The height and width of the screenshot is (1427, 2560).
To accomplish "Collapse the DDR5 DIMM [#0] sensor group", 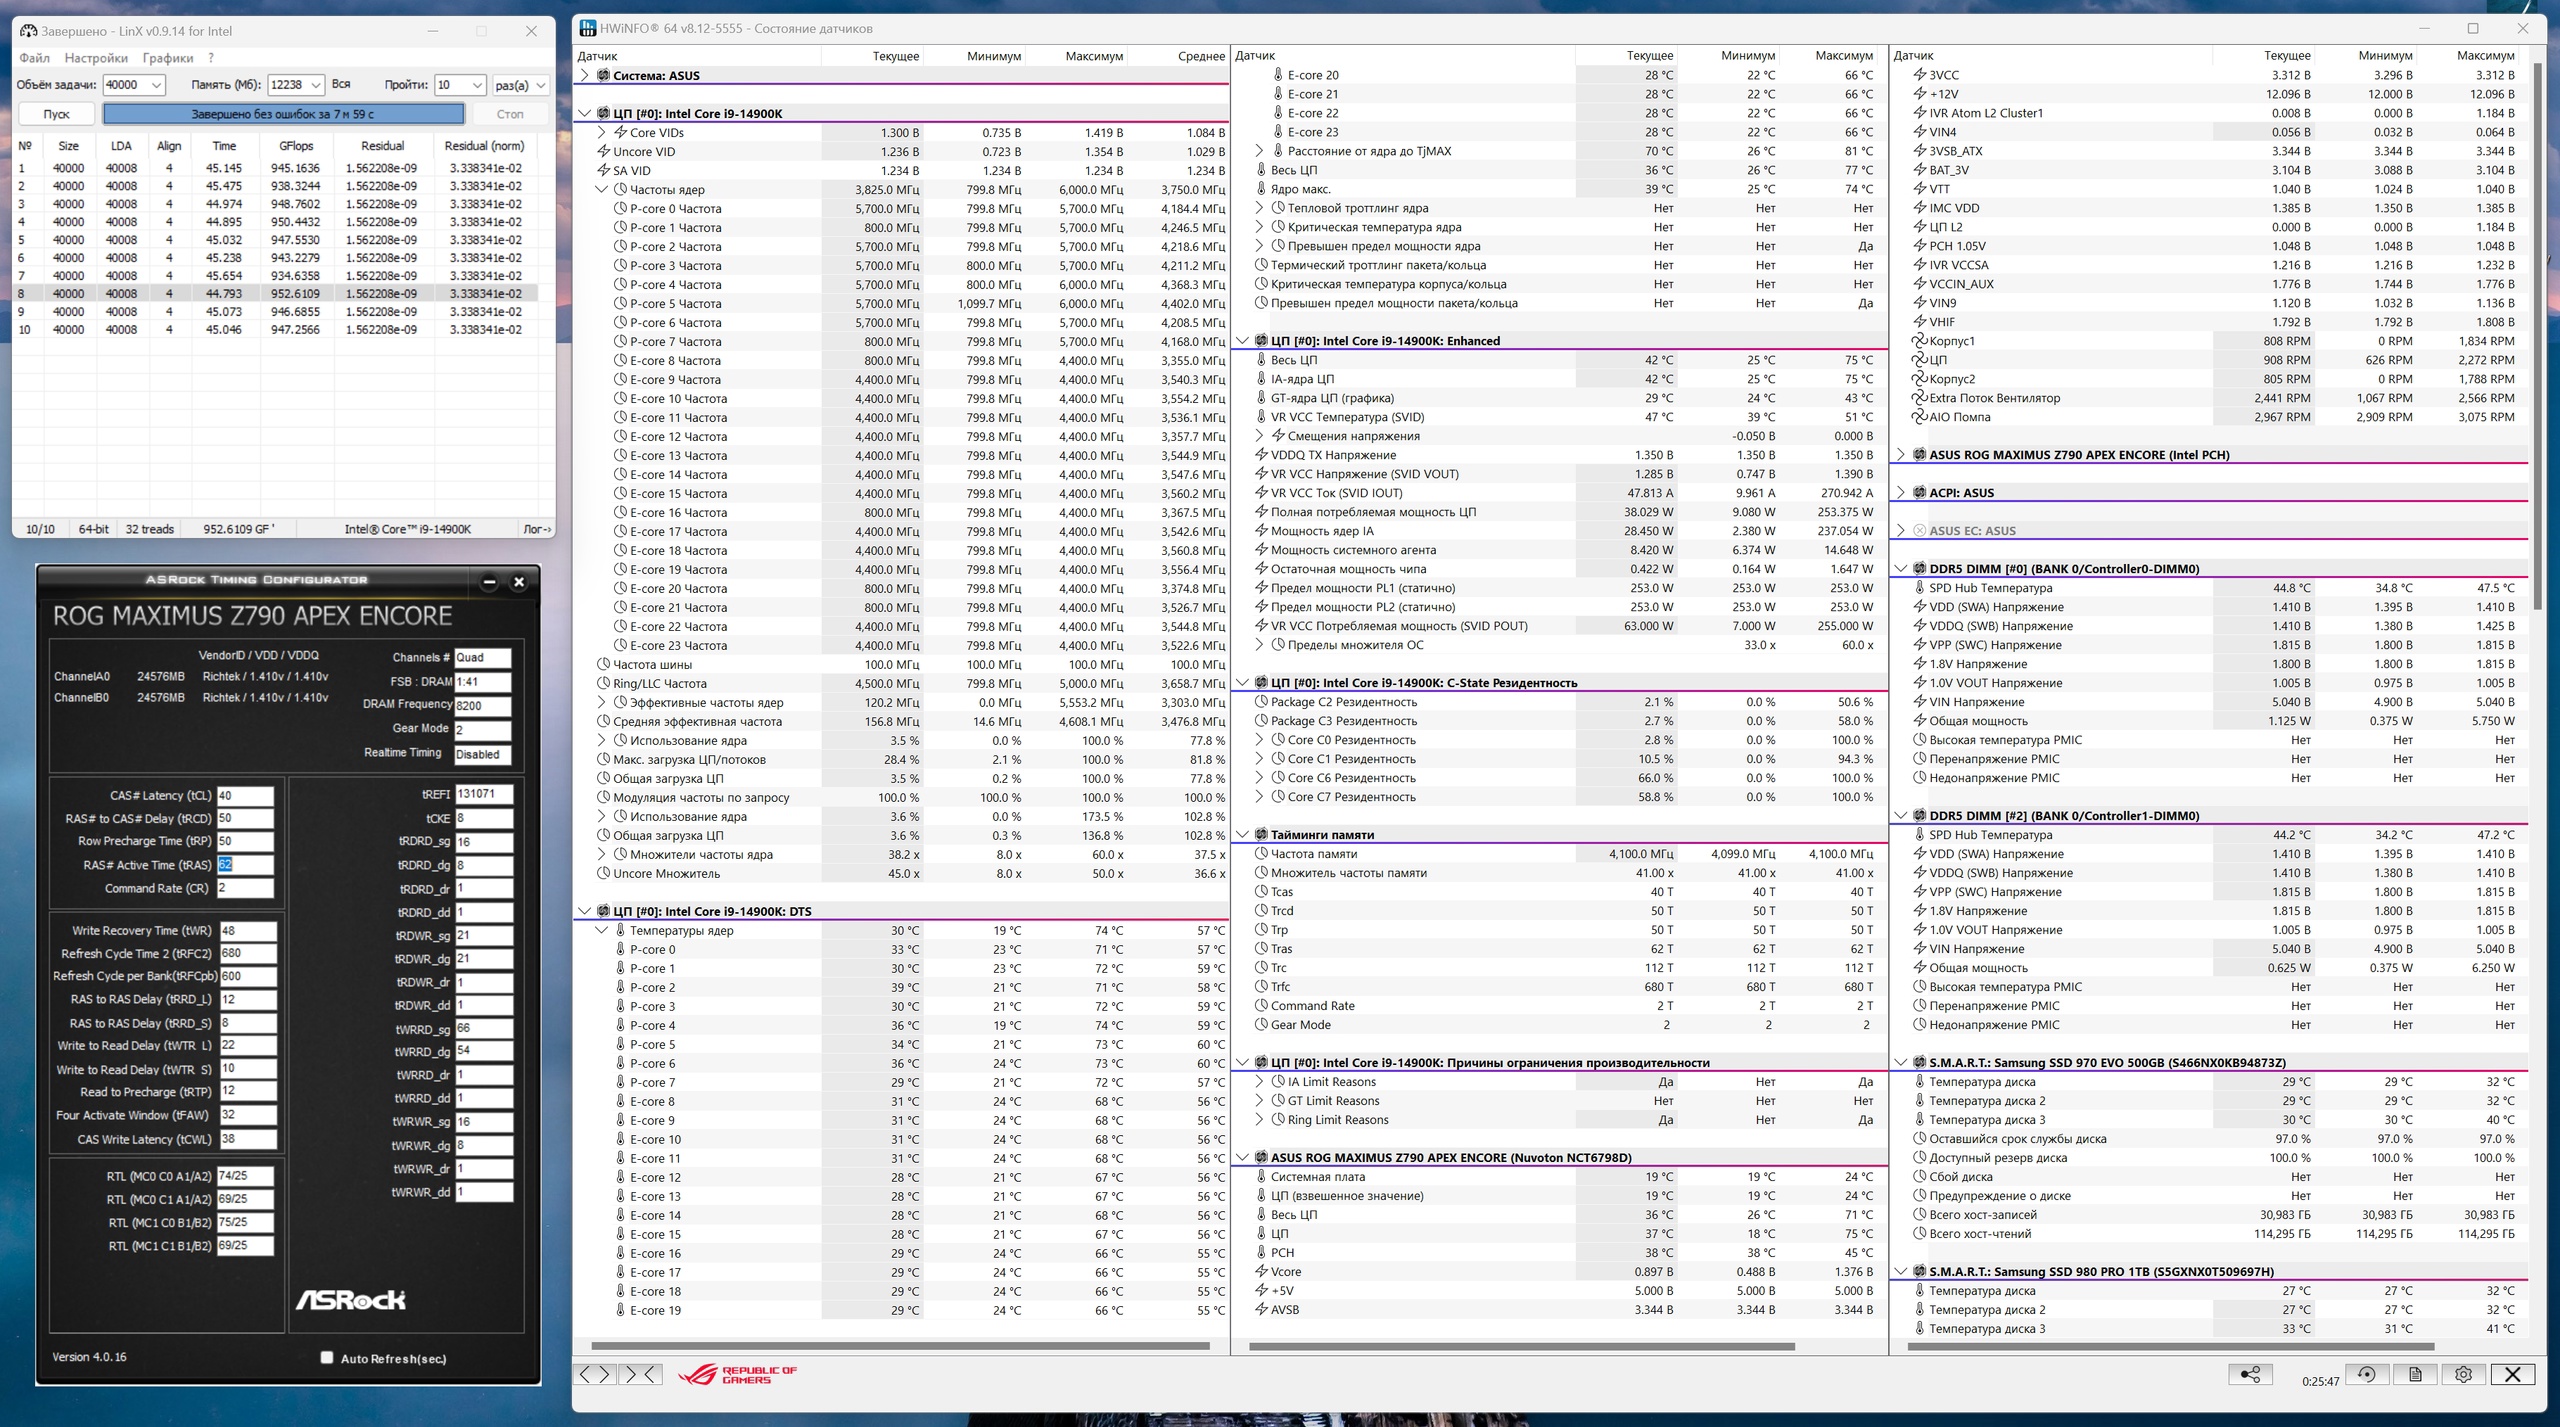I will pyautogui.click(x=1901, y=569).
